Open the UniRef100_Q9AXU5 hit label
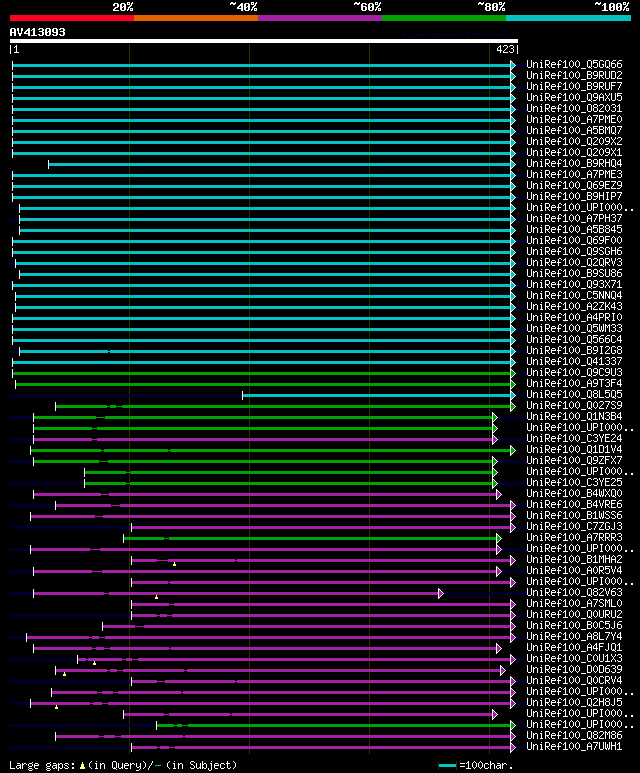 click(574, 98)
